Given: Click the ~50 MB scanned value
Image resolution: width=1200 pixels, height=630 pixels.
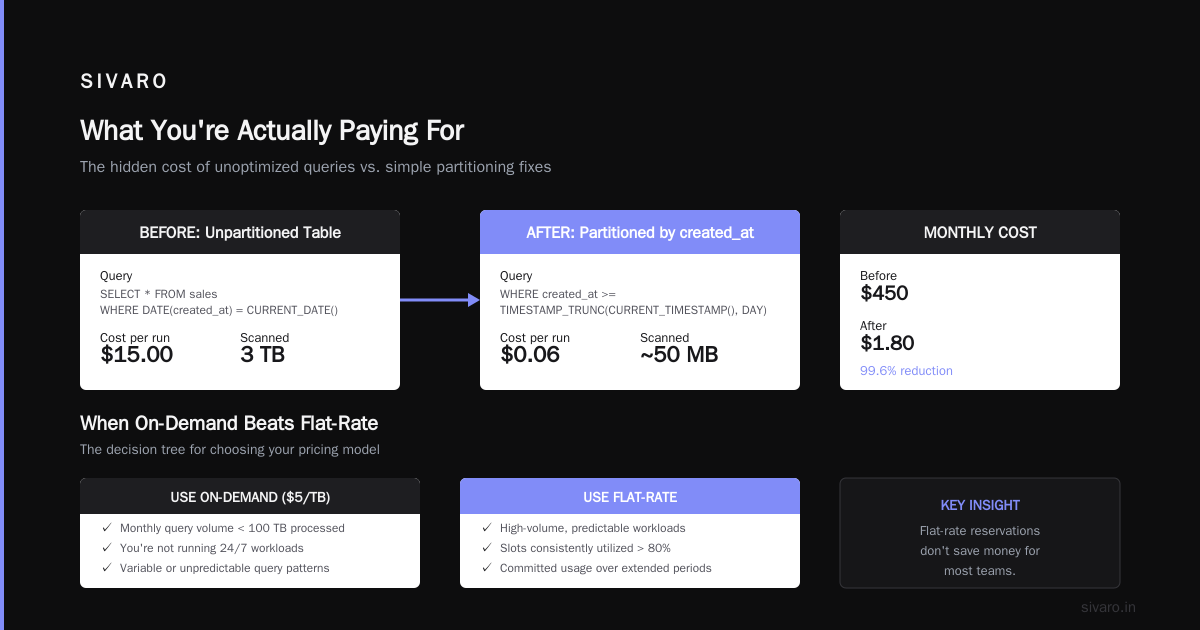Looking at the screenshot, I should 679,354.
